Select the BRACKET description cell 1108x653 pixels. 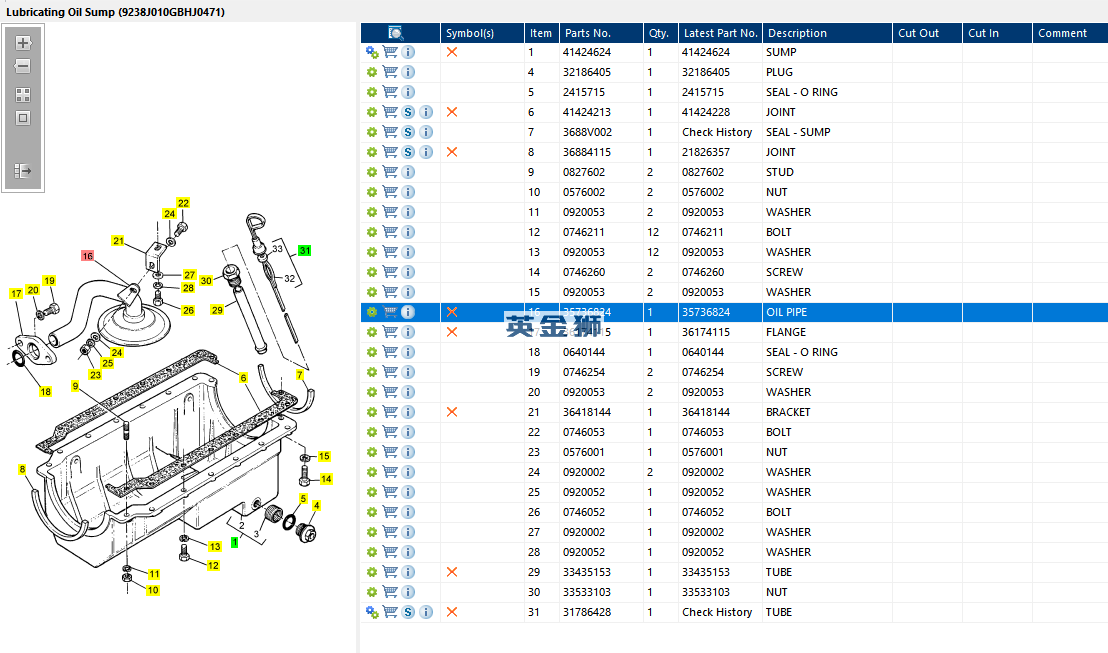coord(788,412)
